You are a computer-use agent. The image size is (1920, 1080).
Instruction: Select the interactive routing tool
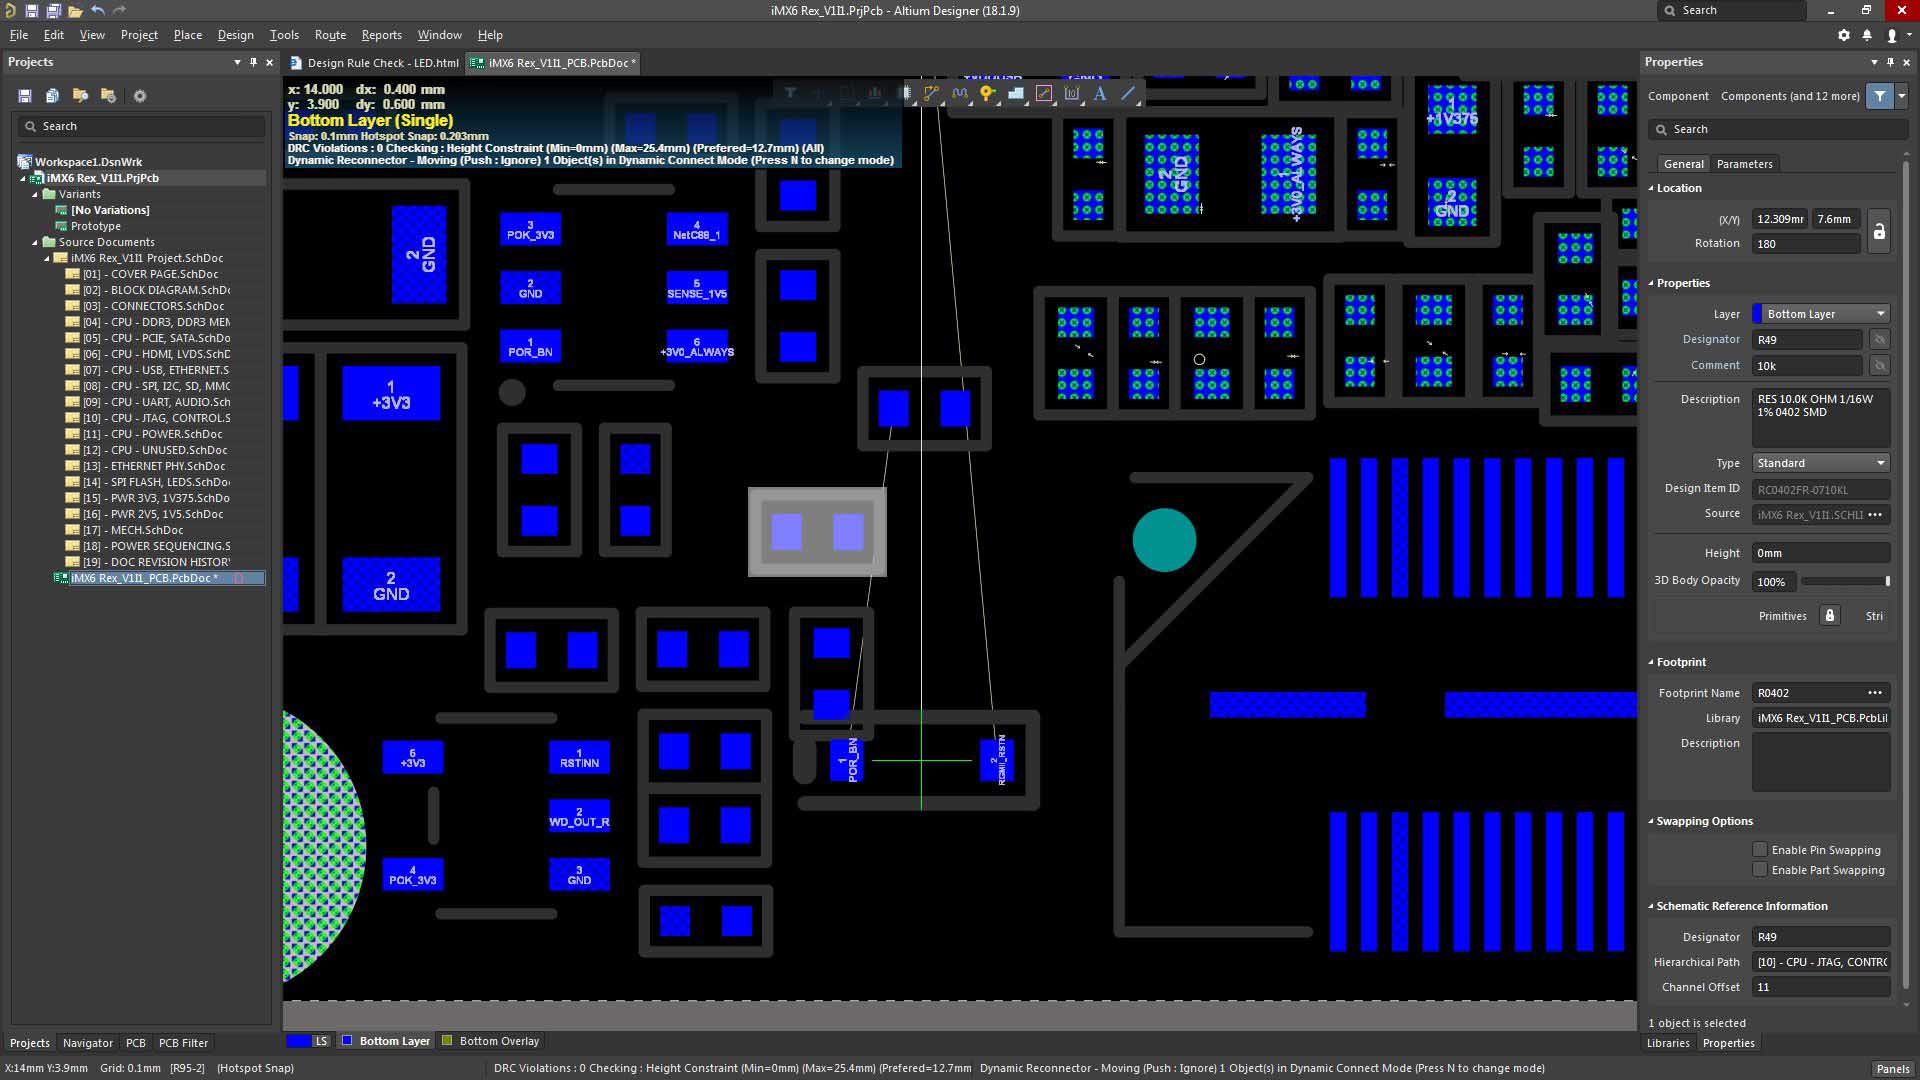[x=932, y=93]
